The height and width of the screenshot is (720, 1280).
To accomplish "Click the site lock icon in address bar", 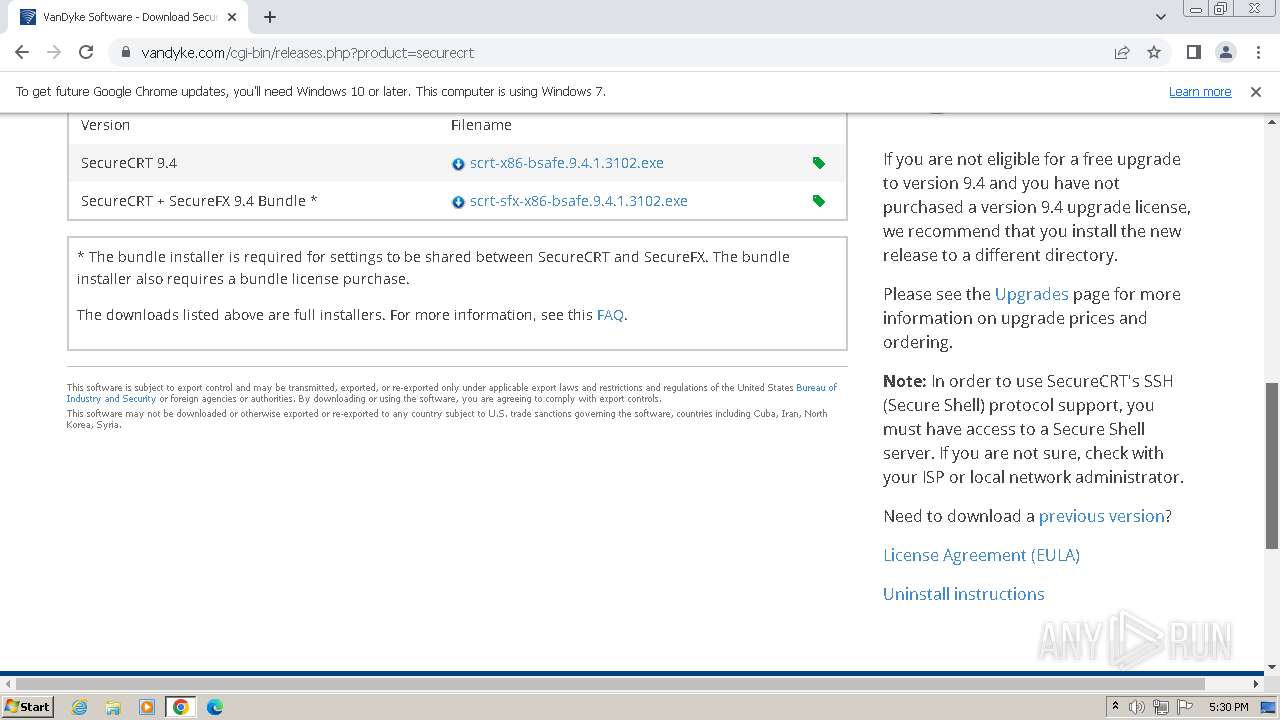I will pyautogui.click(x=125, y=53).
